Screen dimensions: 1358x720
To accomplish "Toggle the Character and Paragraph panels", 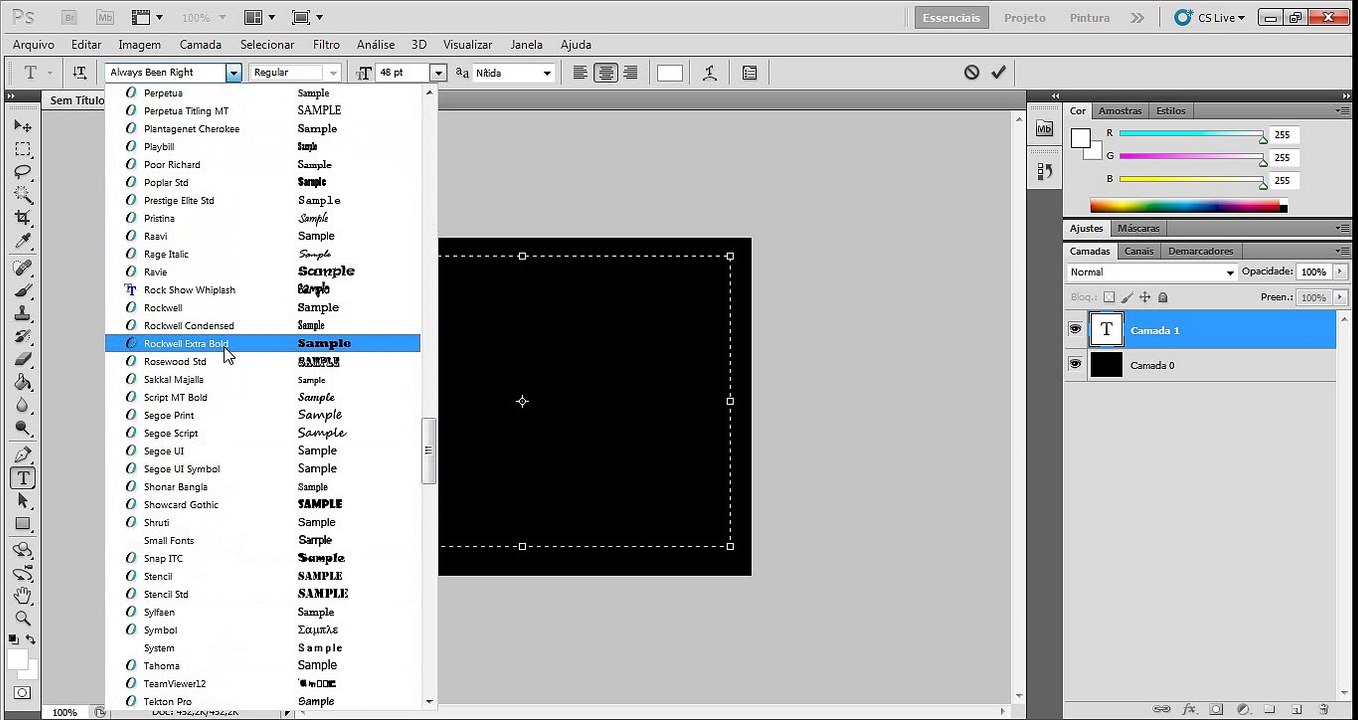I will pos(750,72).
